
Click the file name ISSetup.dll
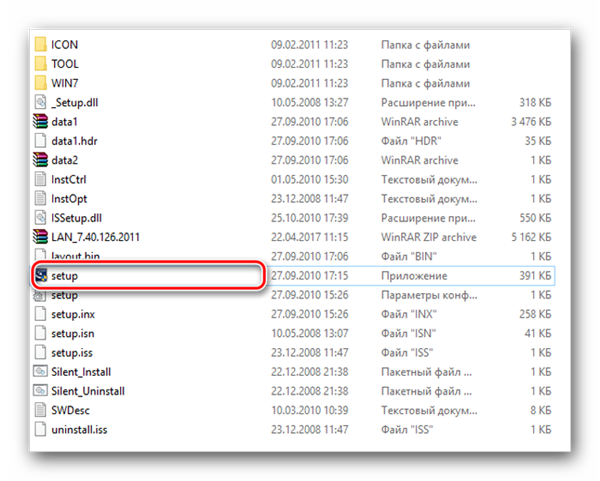tap(77, 218)
